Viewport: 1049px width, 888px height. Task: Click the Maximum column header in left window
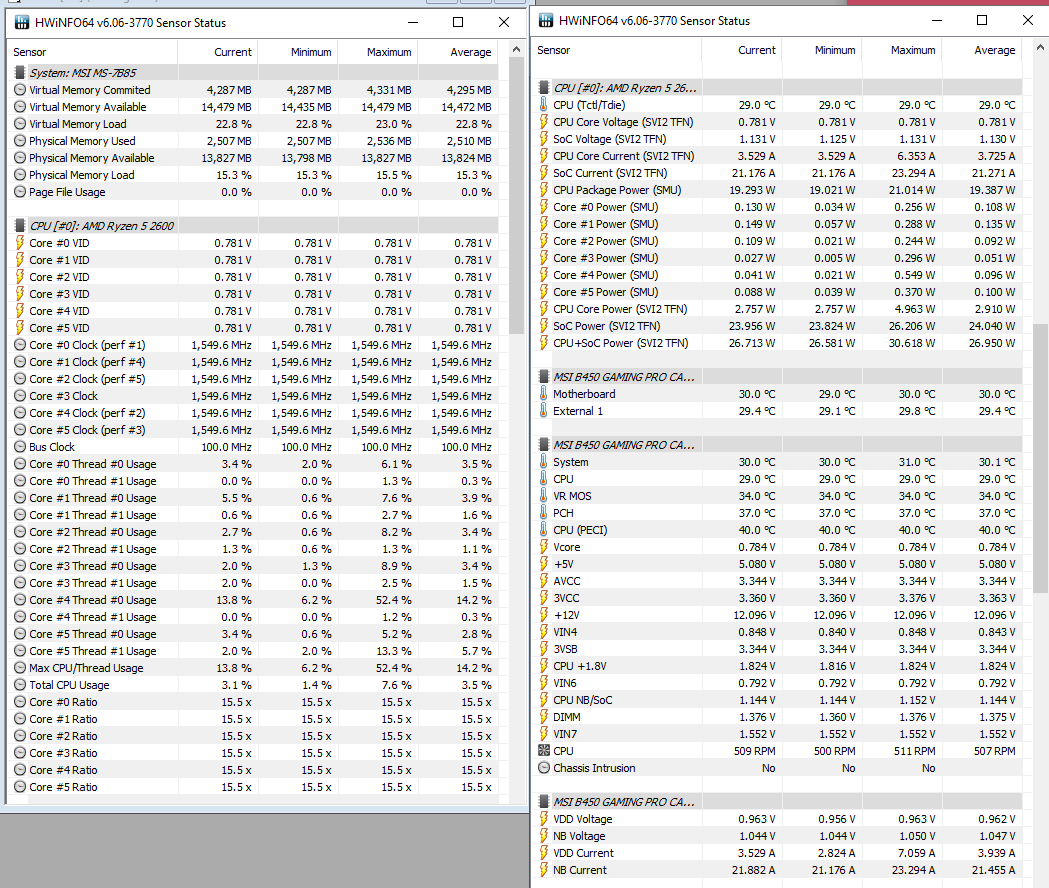click(x=378, y=52)
